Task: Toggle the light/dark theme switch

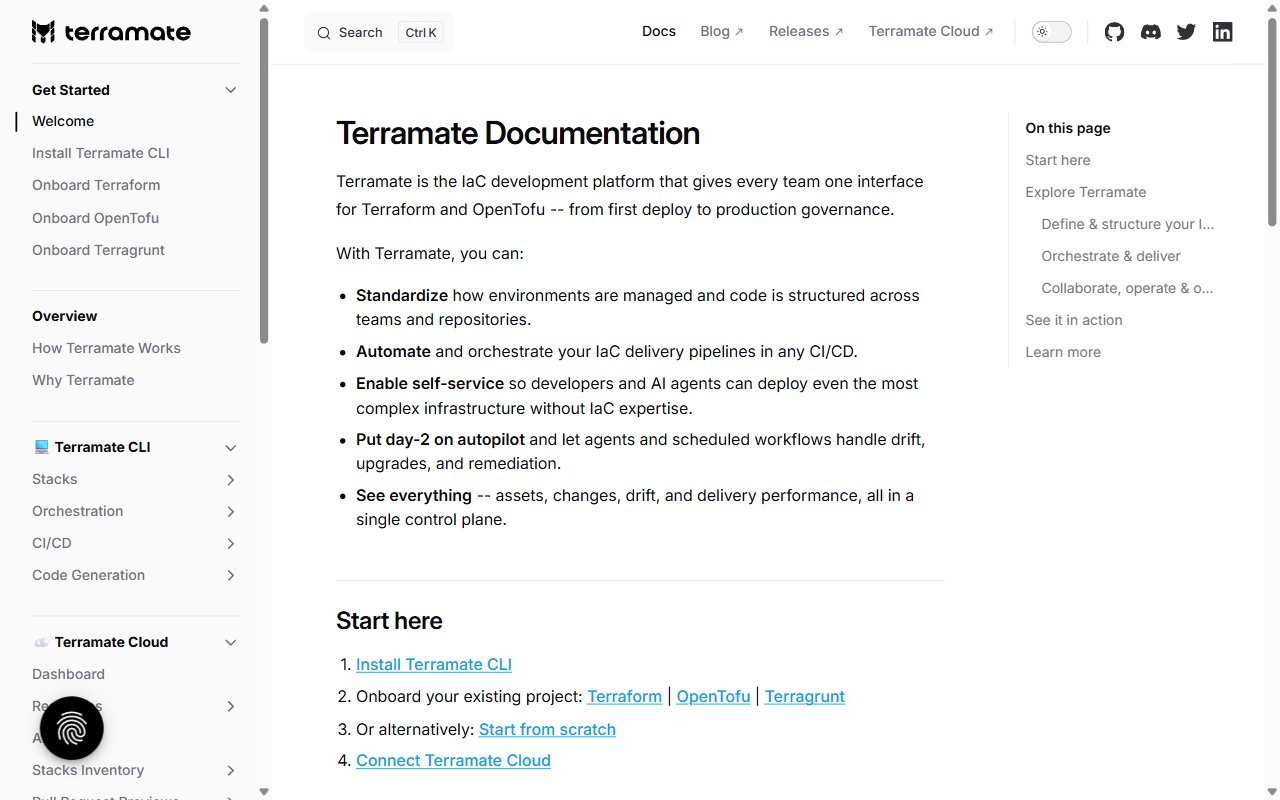Action: [1051, 32]
